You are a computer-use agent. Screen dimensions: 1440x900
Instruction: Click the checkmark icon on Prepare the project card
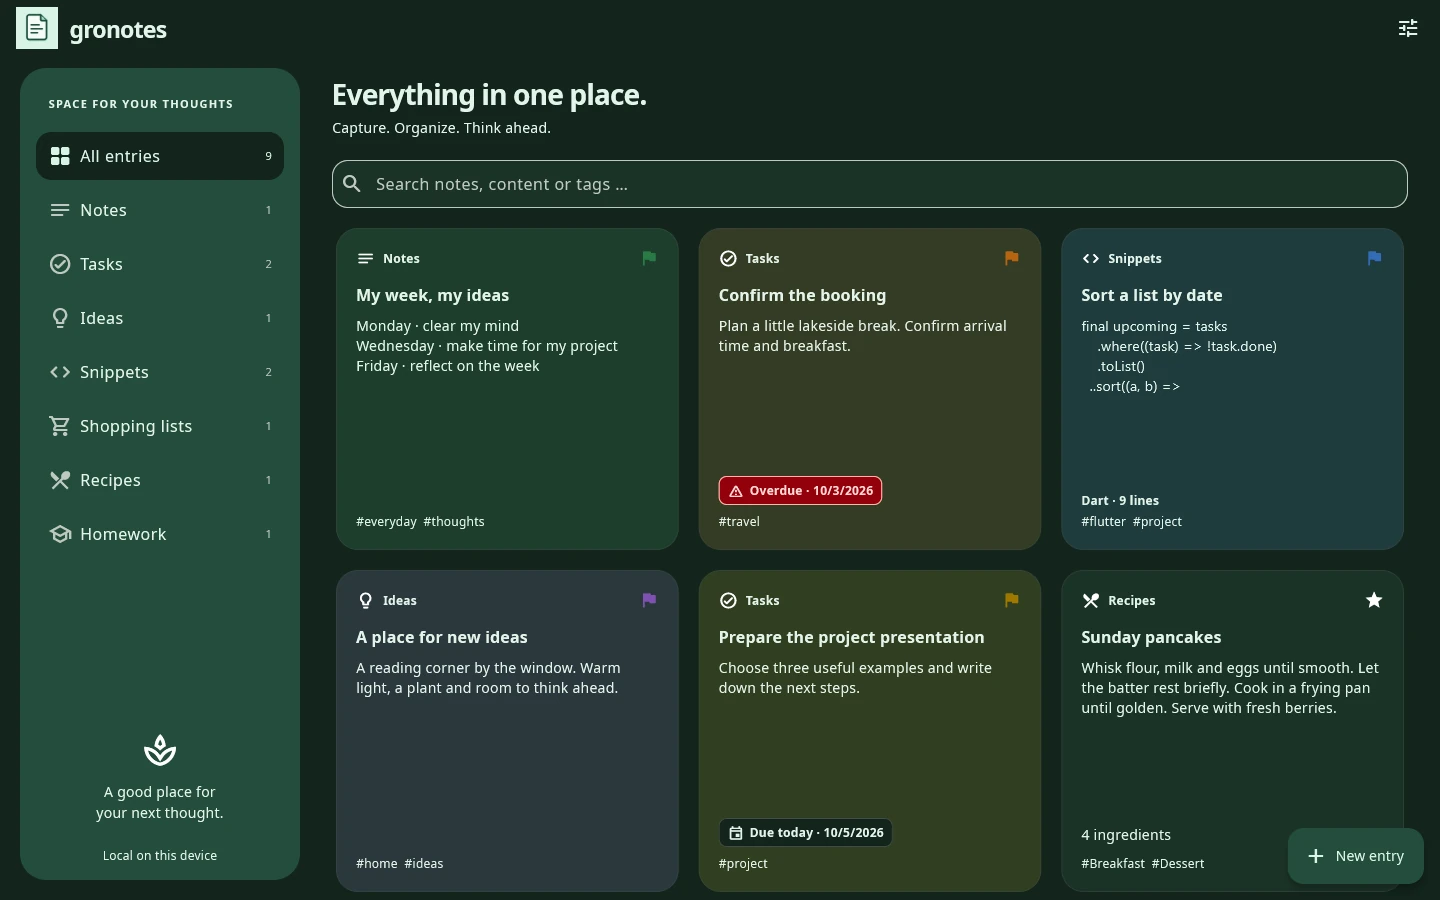[x=728, y=601]
